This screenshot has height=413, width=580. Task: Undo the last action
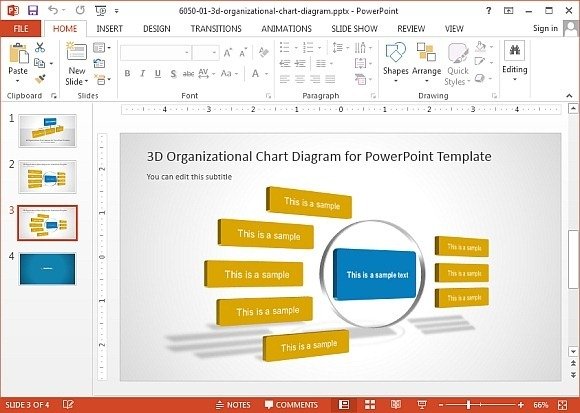[53, 10]
